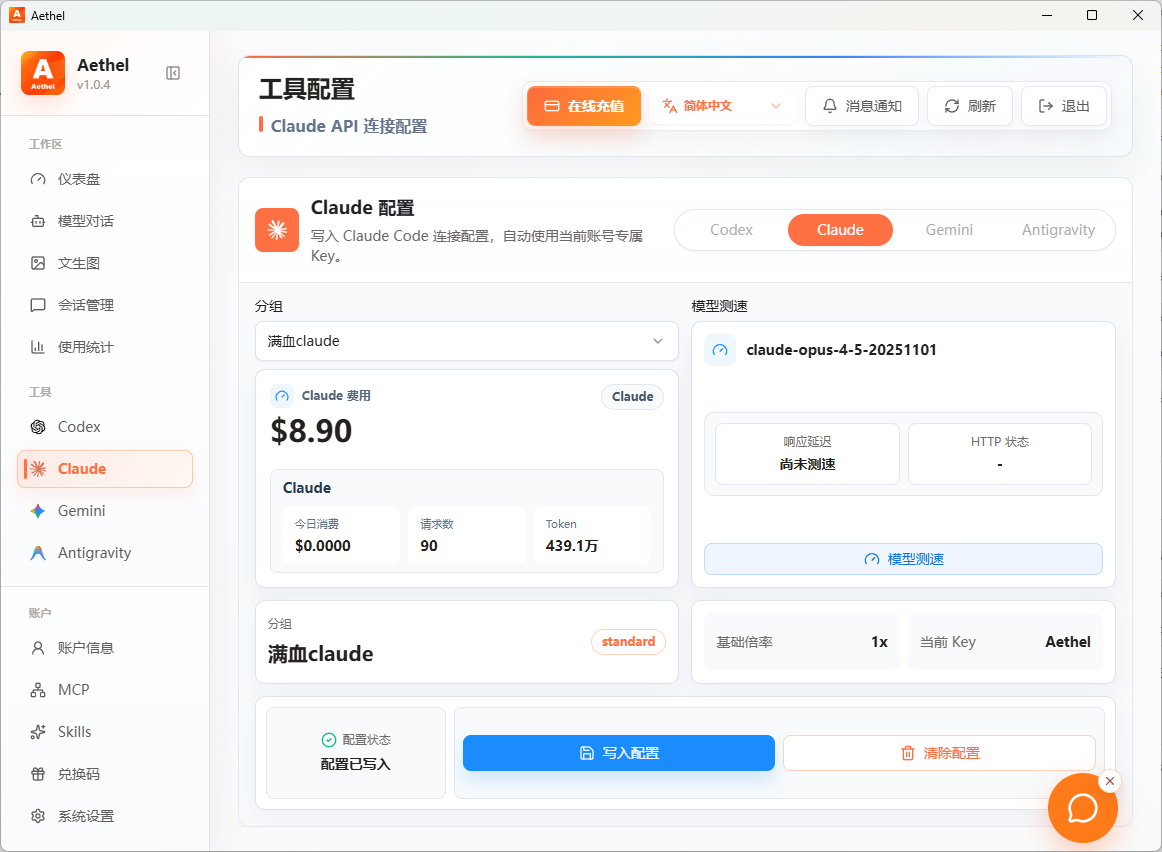
Task: Open 模型对话 from the sidebar
Action: (104, 221)
